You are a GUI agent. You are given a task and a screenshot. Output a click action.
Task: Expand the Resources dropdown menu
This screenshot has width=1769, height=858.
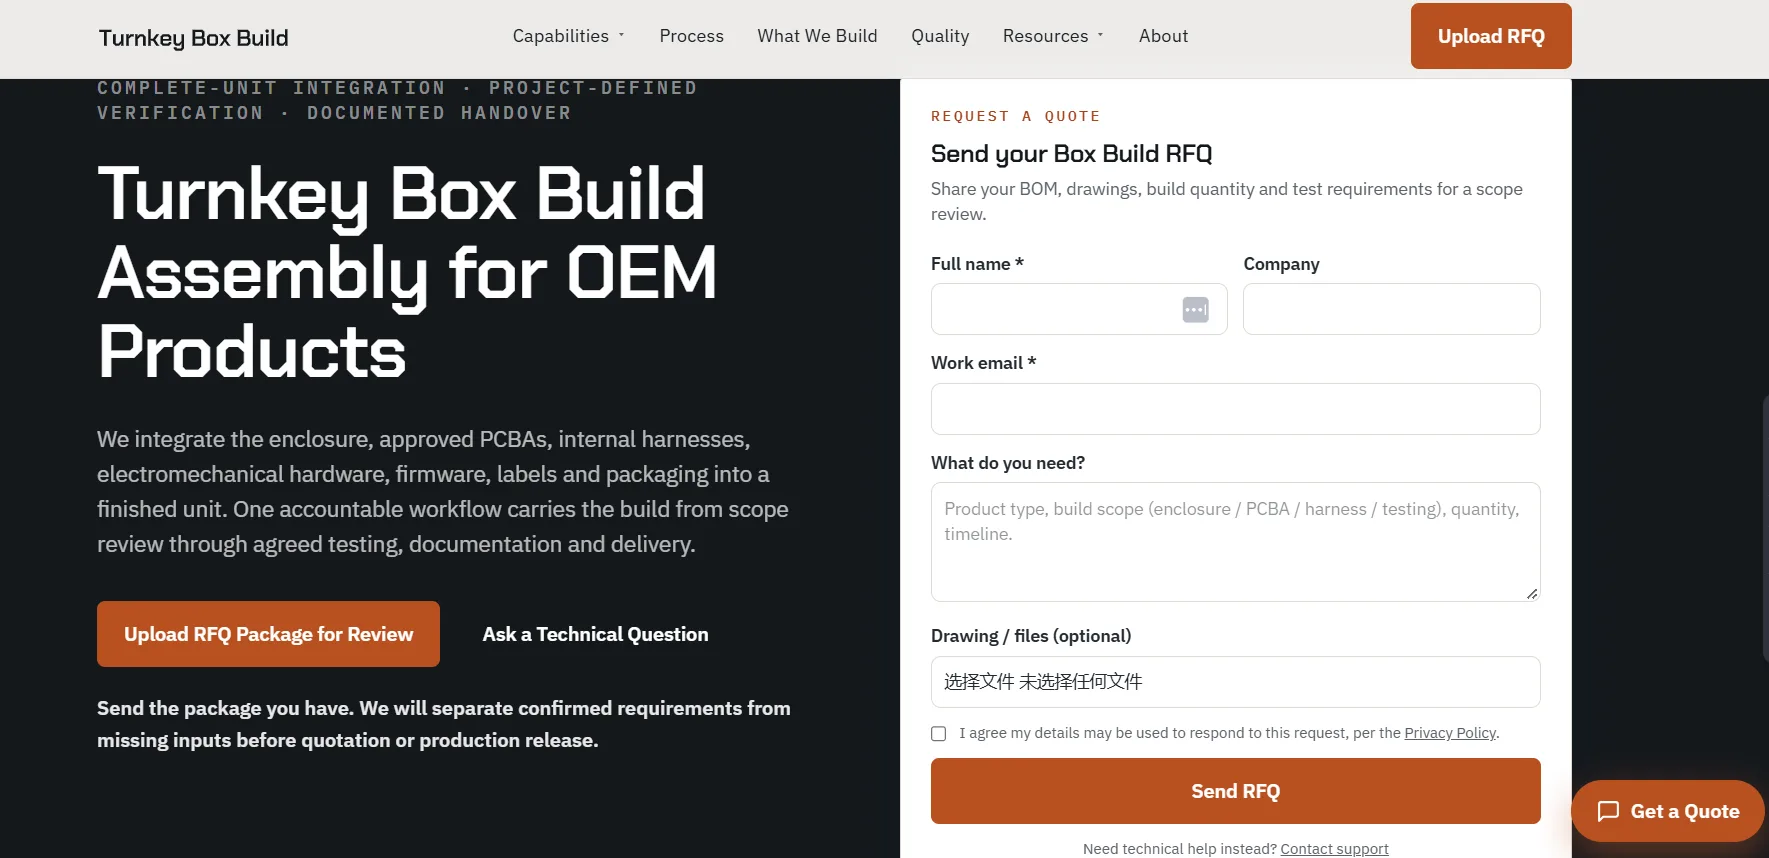click(1053, 36)
